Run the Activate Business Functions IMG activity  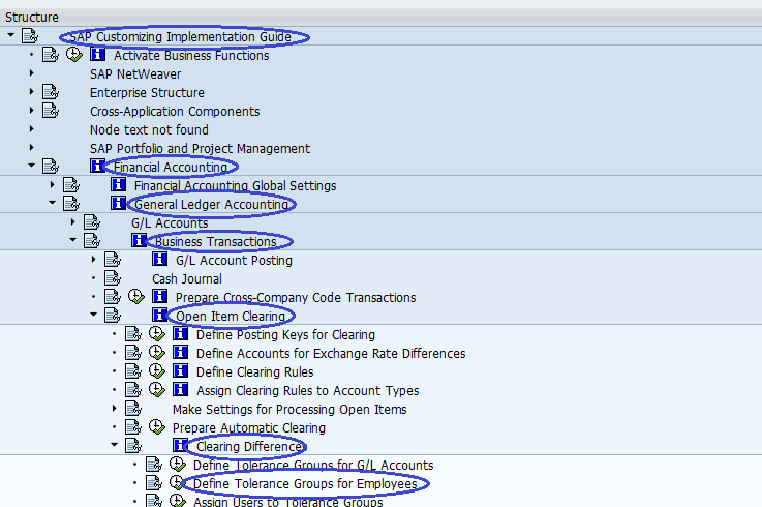click(x=74, y=54)
